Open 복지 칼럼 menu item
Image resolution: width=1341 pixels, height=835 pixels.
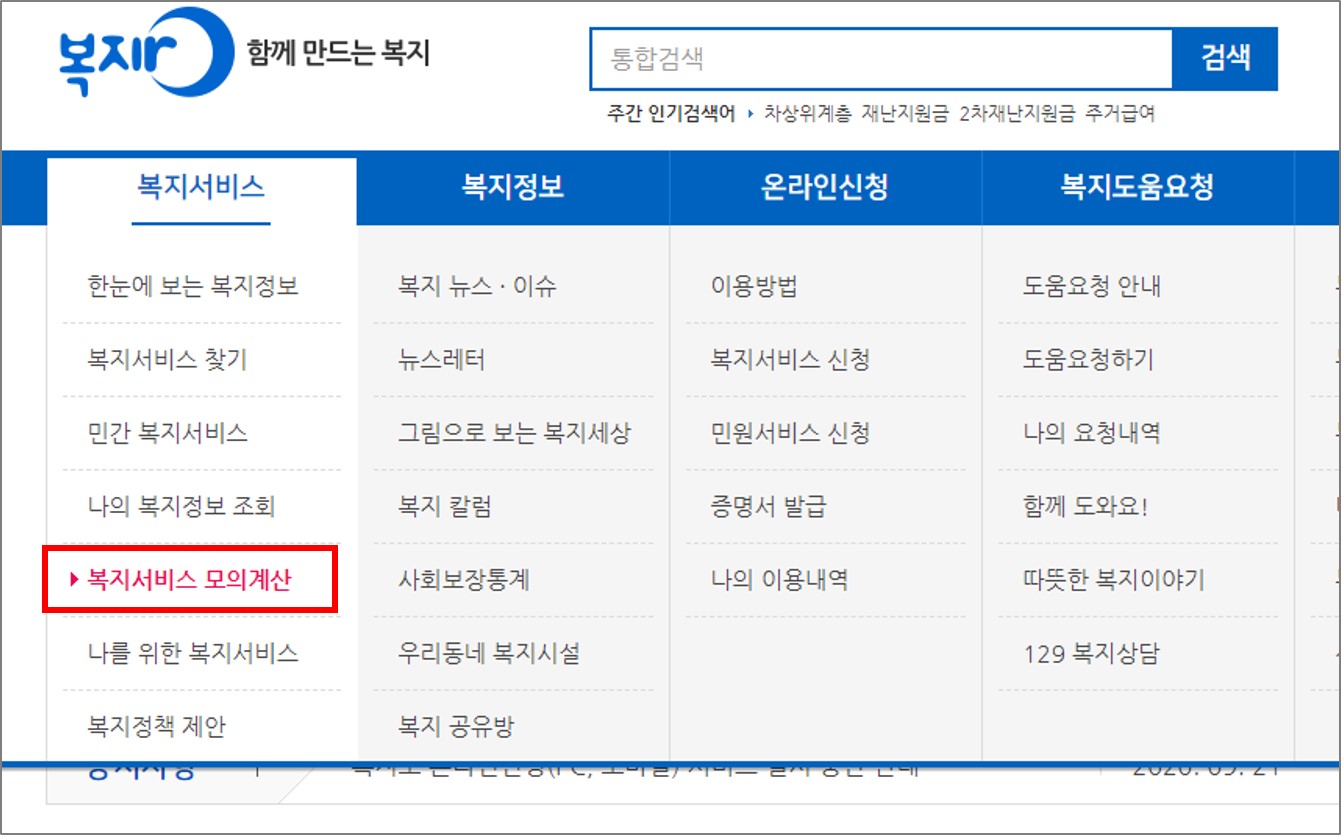pos(445,506)
